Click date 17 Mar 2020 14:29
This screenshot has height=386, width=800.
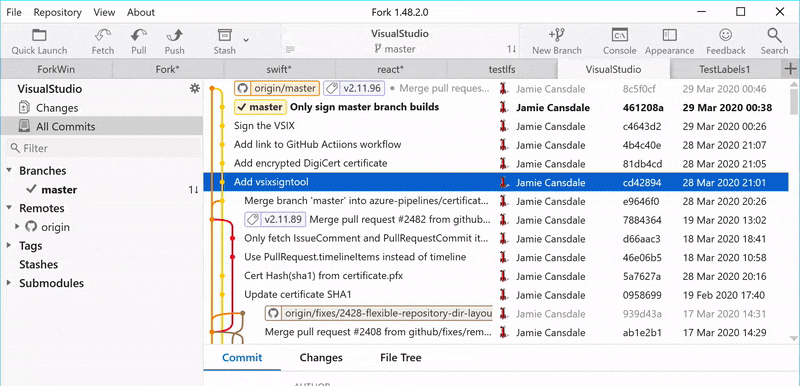click(724, 332)
